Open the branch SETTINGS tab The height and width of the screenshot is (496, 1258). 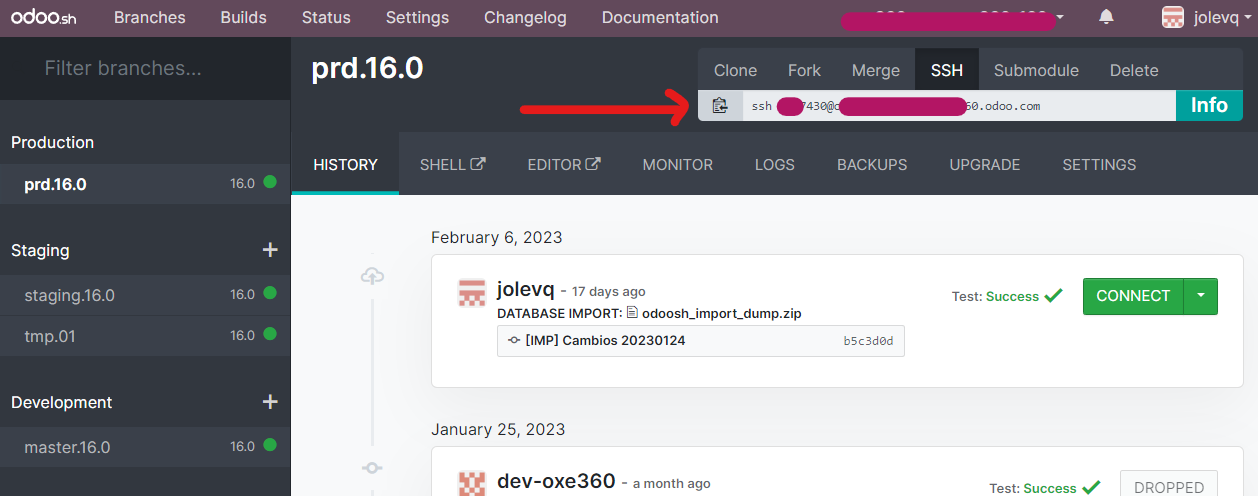click(1099, 164)
